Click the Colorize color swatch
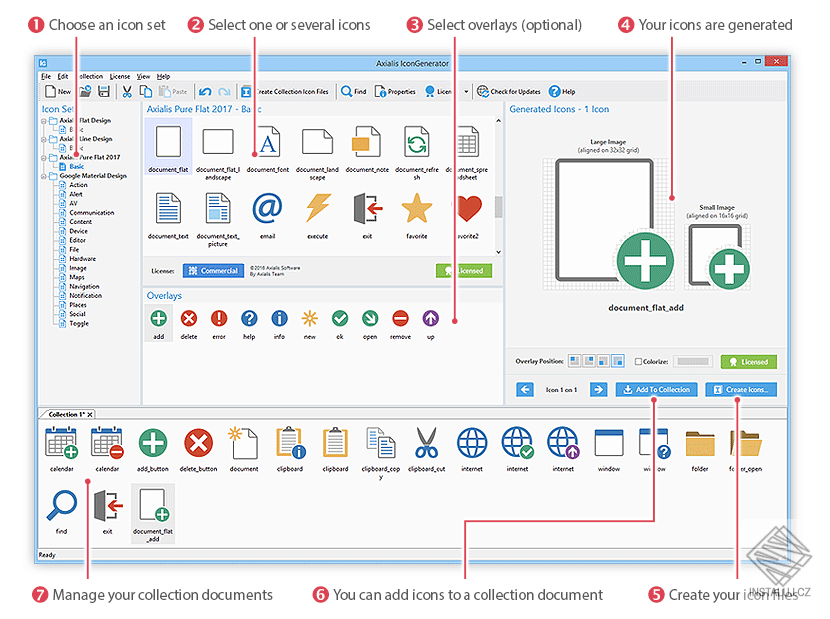830x619 pixels. (692, 361)
